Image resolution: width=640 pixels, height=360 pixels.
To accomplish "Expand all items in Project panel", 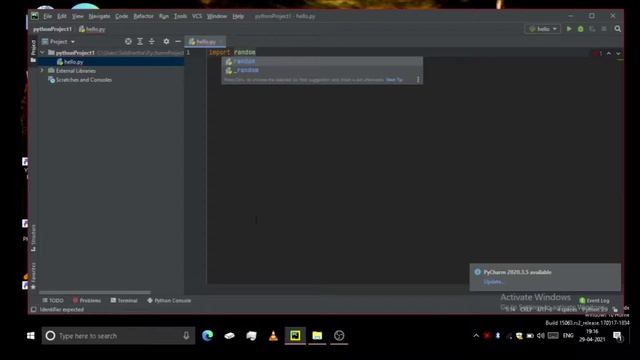I will pos(140,42).
